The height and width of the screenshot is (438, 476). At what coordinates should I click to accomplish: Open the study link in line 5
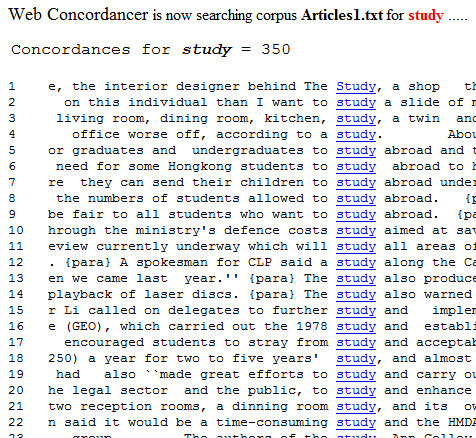[x=356, y=151]
